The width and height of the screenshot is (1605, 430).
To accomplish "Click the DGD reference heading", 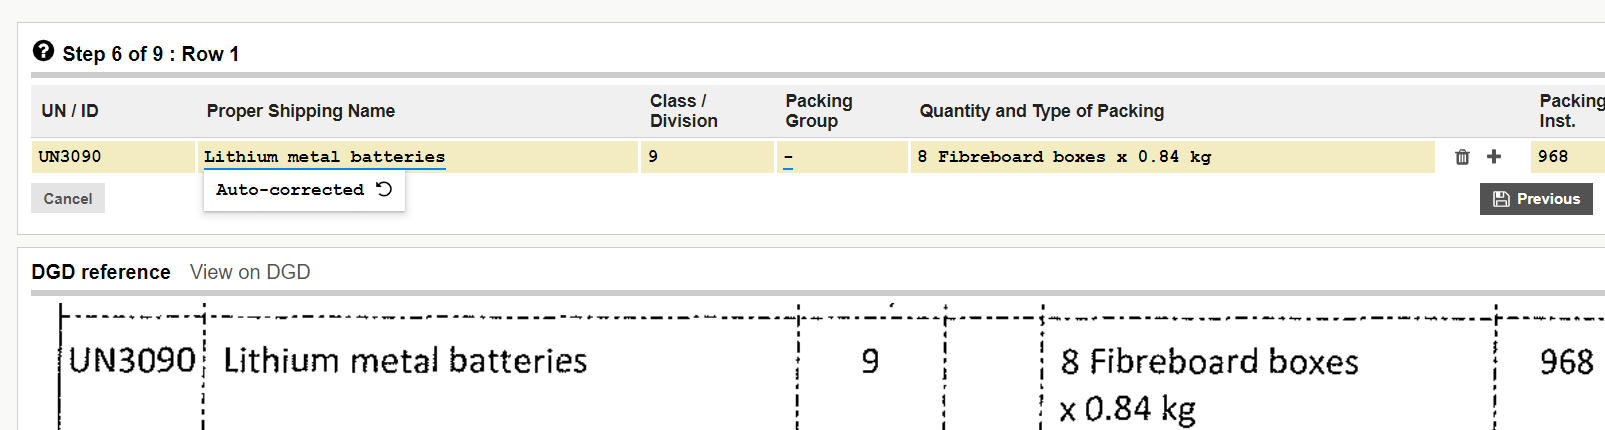I will (101, 272).
